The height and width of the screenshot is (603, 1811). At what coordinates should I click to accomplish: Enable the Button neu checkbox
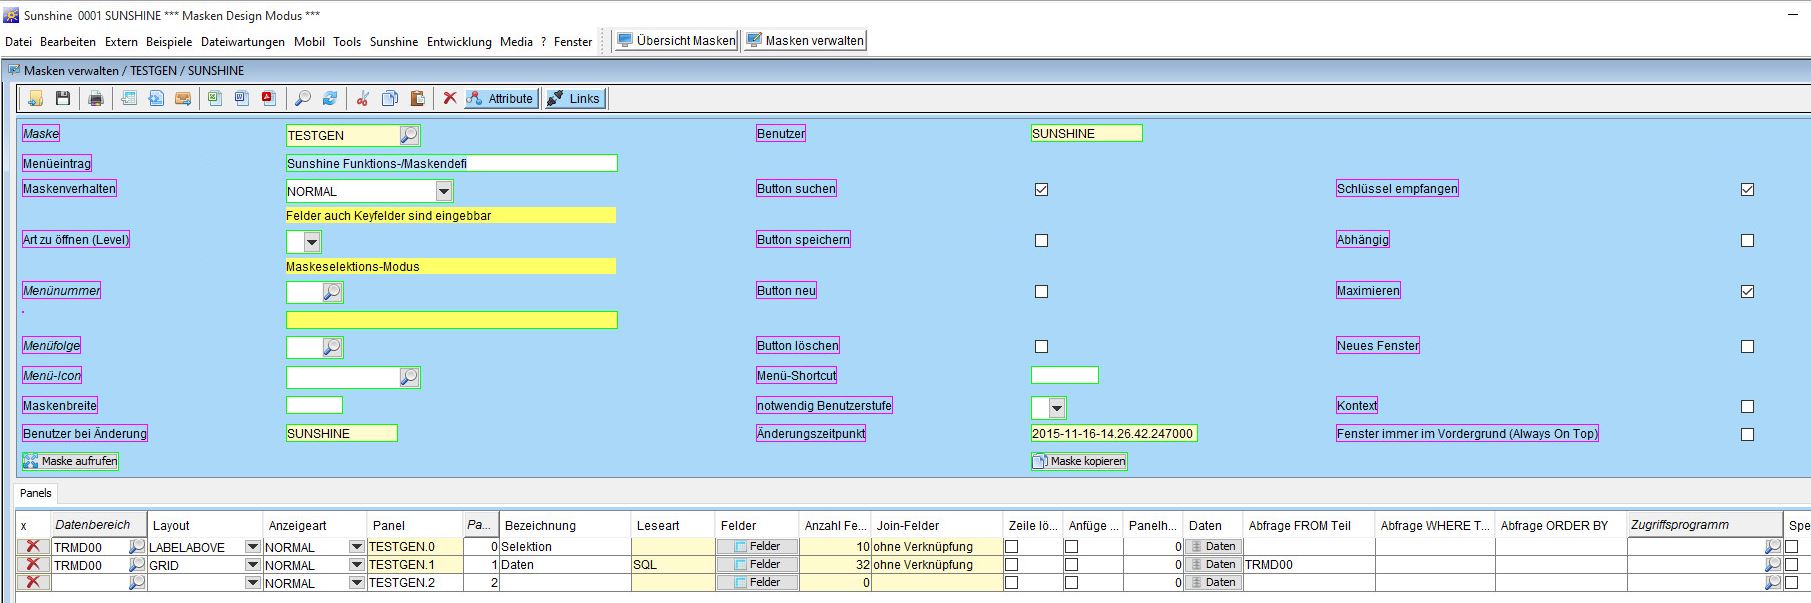1041,291
